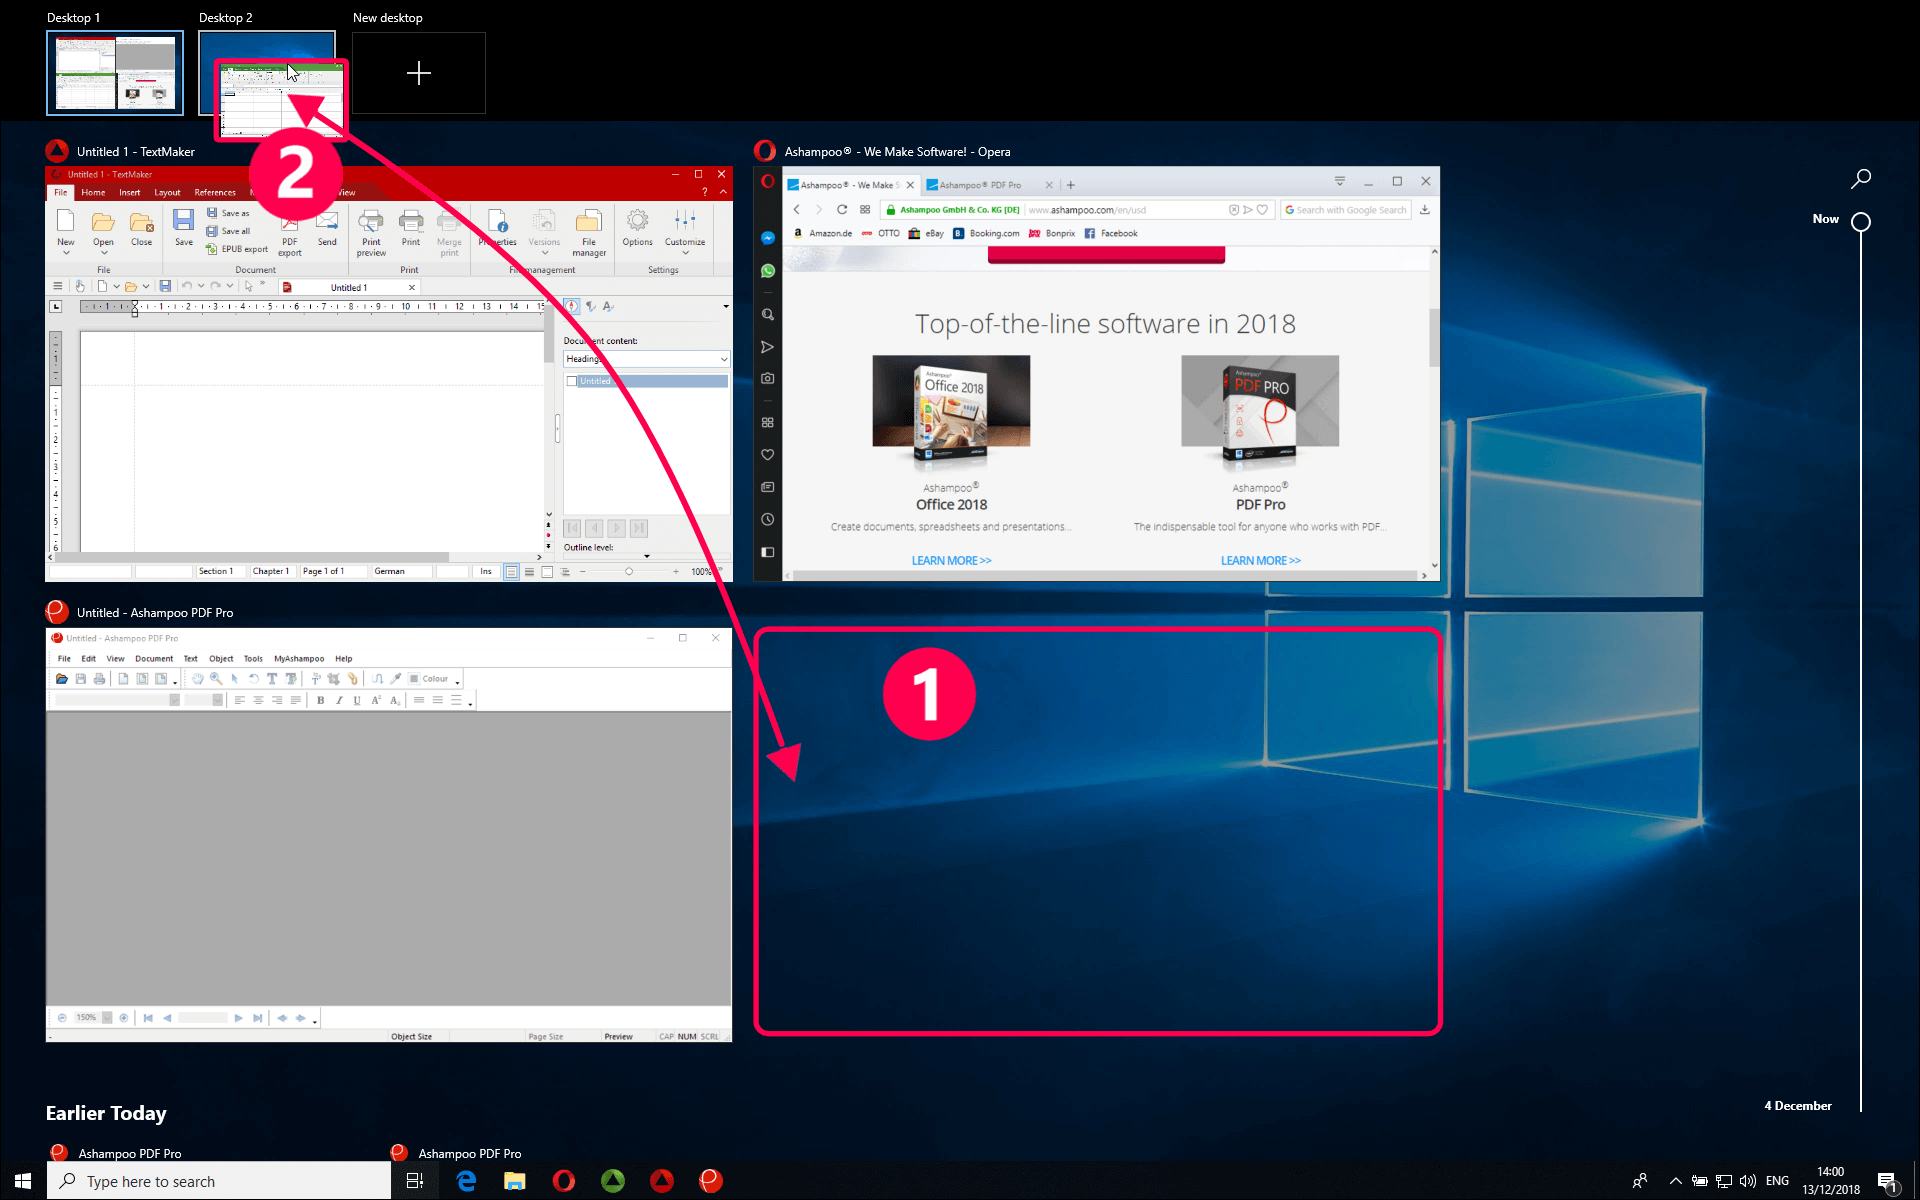Click the Opera downloads icon
This screenshot has height=1200, width=1920.
tap(1425, 210)
